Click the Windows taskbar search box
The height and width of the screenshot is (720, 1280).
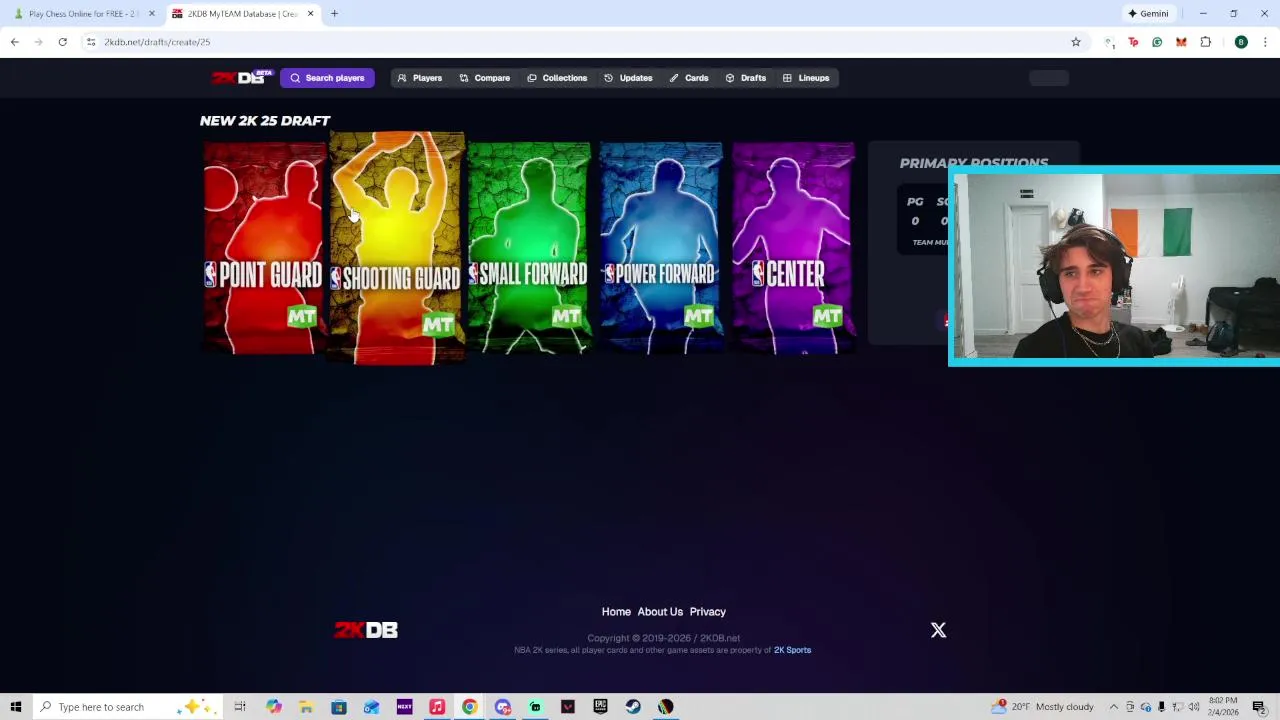click(128, 707)
